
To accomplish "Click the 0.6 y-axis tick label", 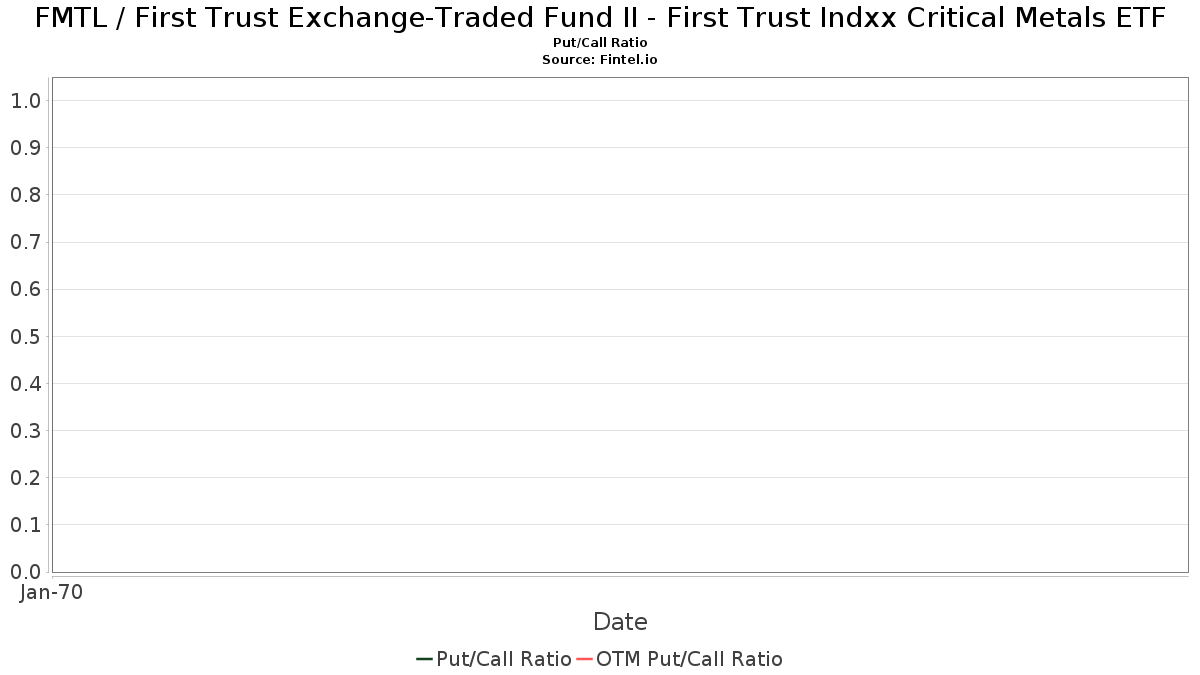I will coord(25,289).
